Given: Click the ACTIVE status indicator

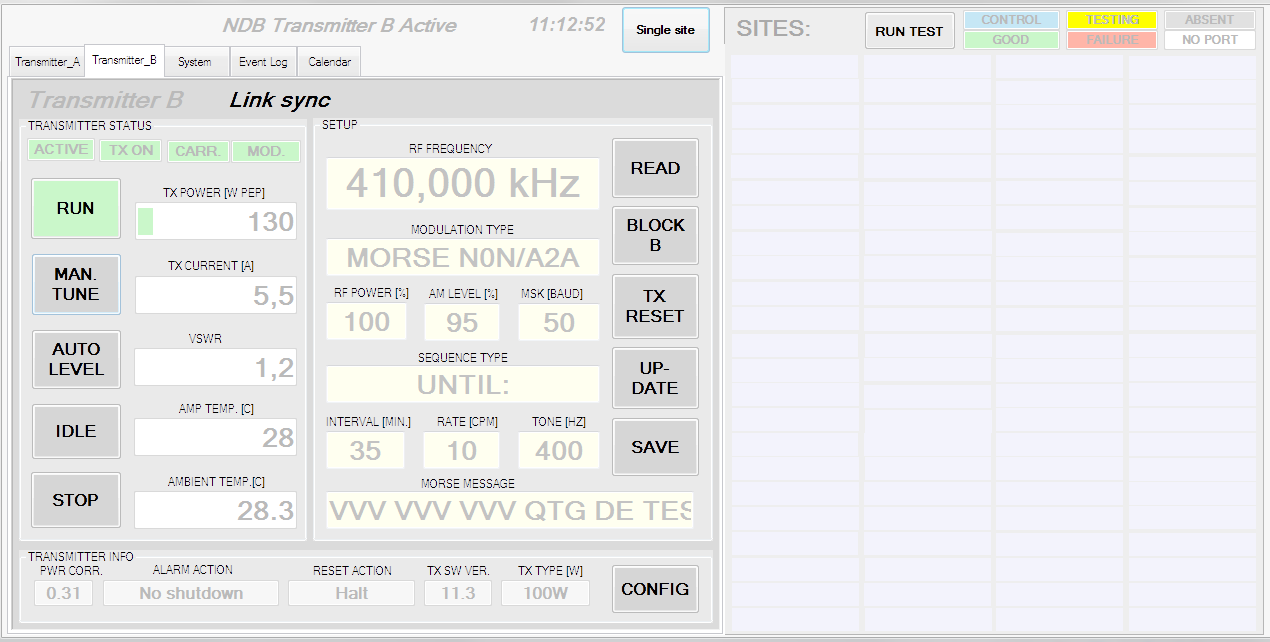Looking at the screenshot, I should [x=61, y=150].
